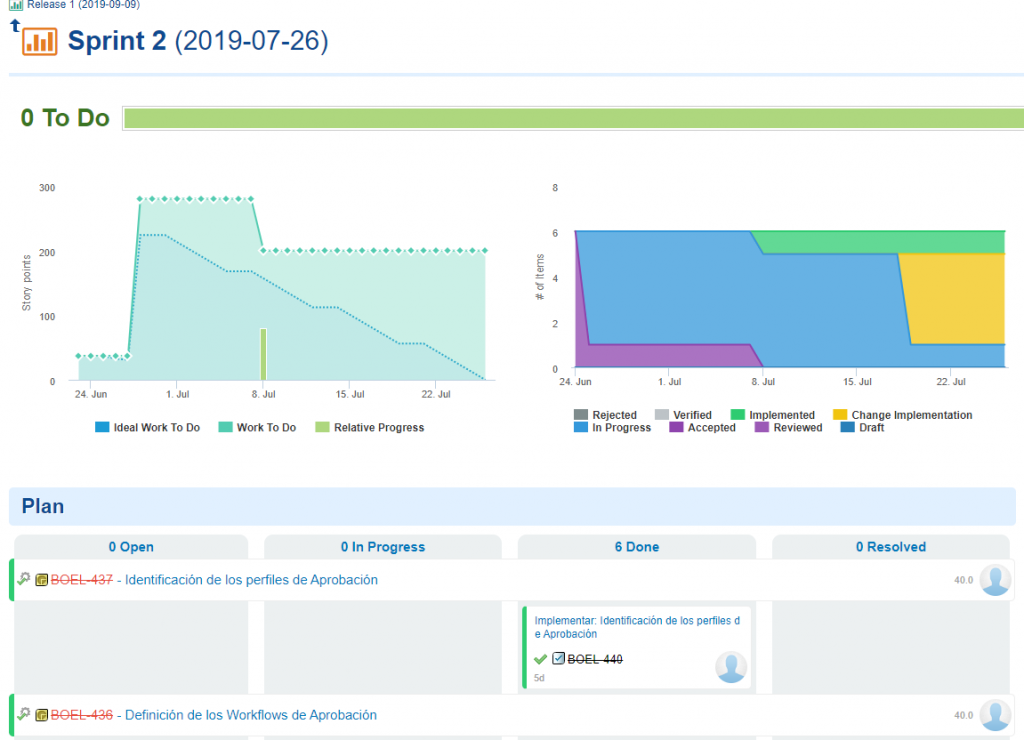
Task: Open the BOEL-437 Identificación de los perfiles link
Action: pyautogui.click(x=251, y=580)
